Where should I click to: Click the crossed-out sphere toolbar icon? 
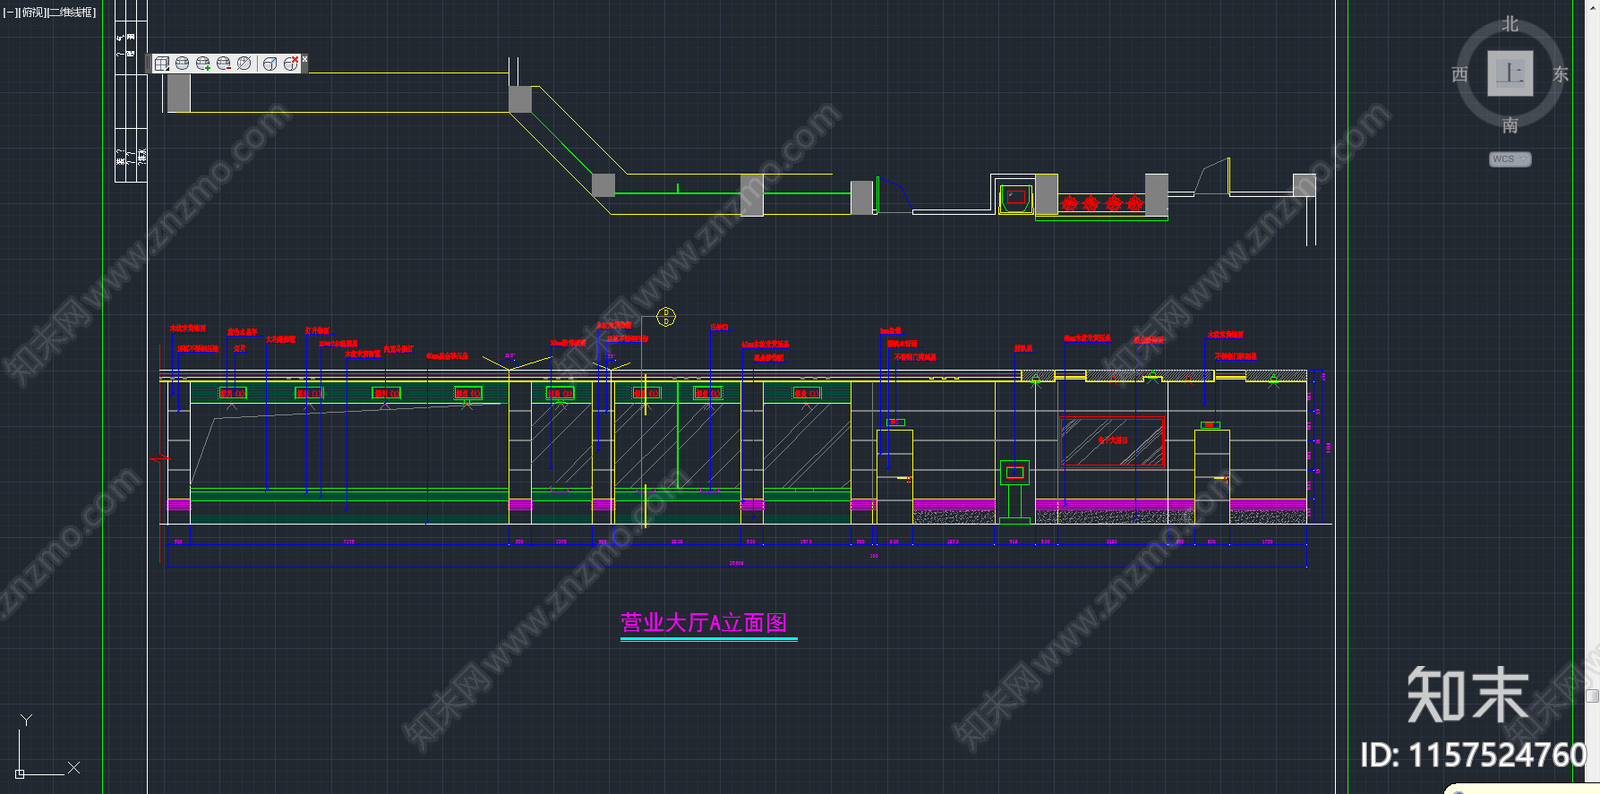coord(244,63)
